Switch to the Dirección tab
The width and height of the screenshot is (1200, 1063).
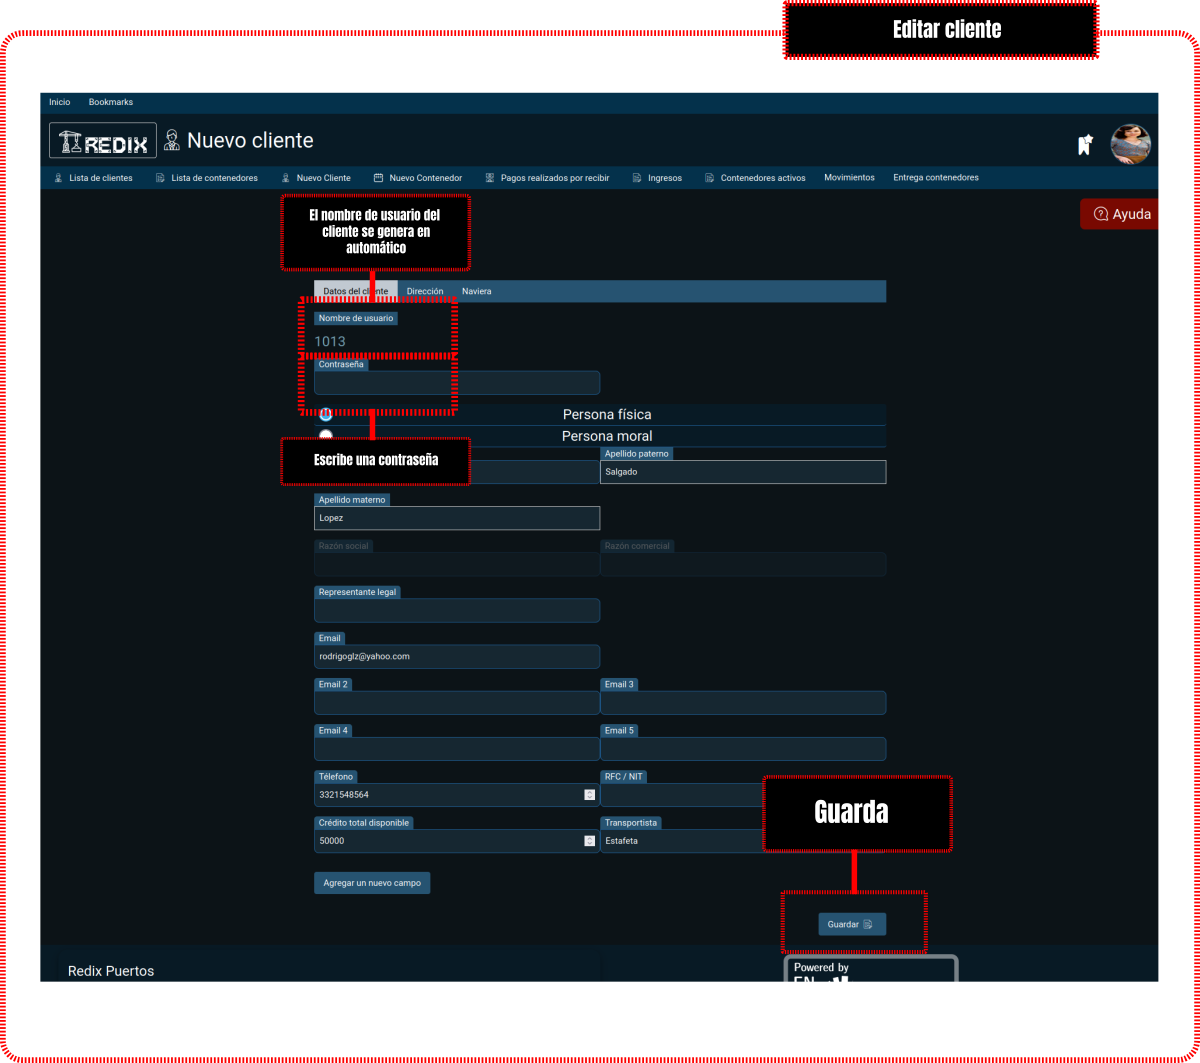[425, 291]
